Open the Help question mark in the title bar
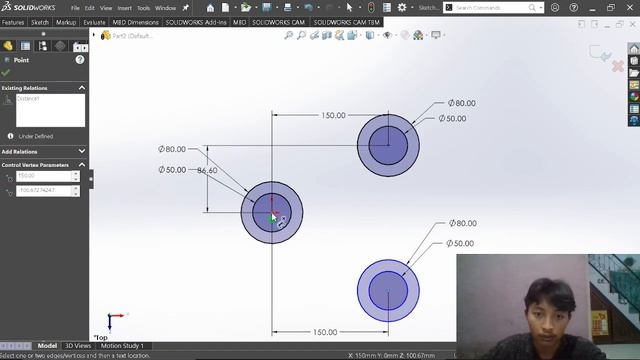This screenshot has width=640, height=360. [x=573, y=7]
